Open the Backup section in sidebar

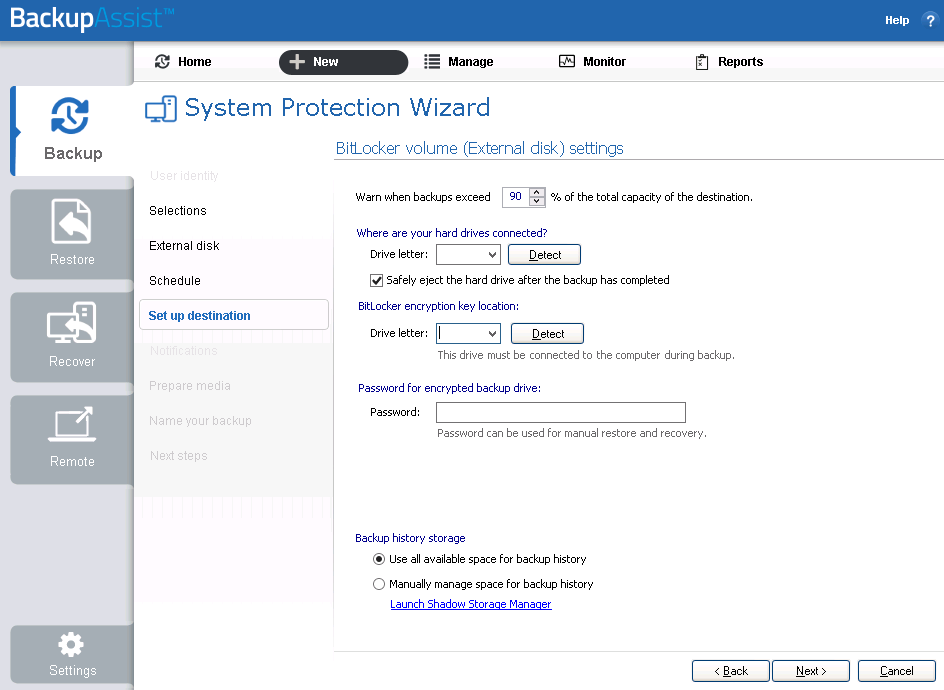click(72, 131)
